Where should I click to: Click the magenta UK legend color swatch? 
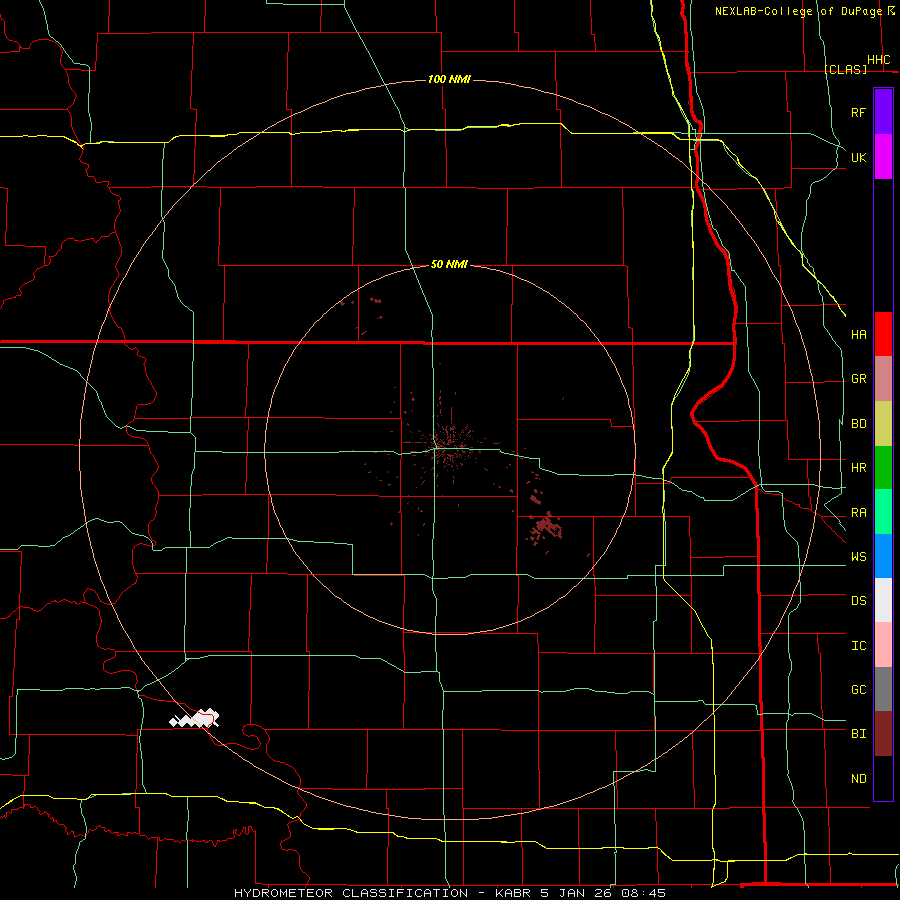pyautogui.click(x=883, y=157)
